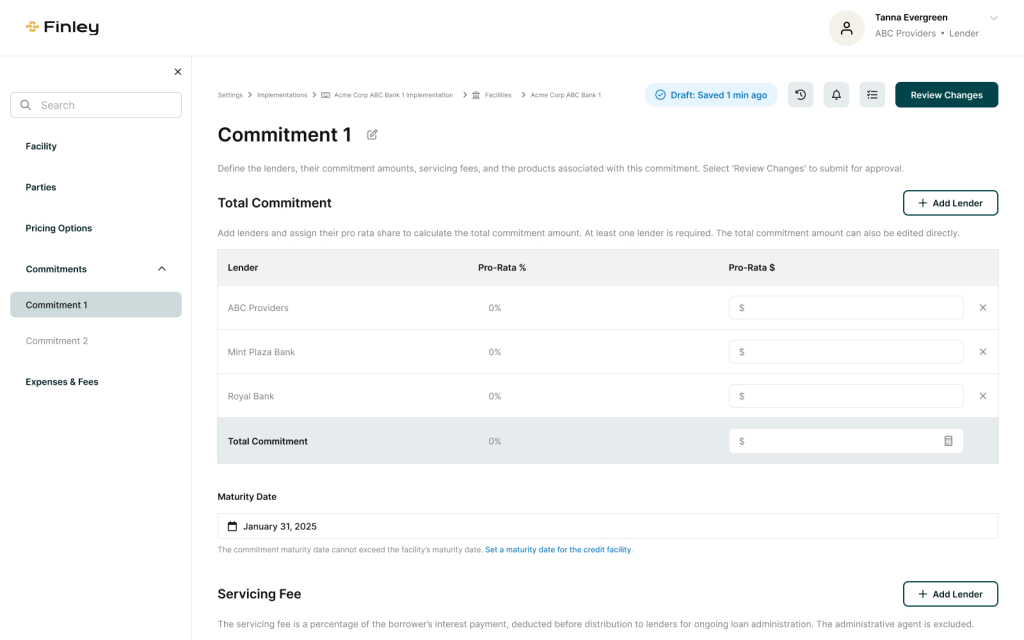This screenshot has height=640, width=1024.
Task: Edit Commitment 1 title pencil icon
Action: (x=372, y=135)
